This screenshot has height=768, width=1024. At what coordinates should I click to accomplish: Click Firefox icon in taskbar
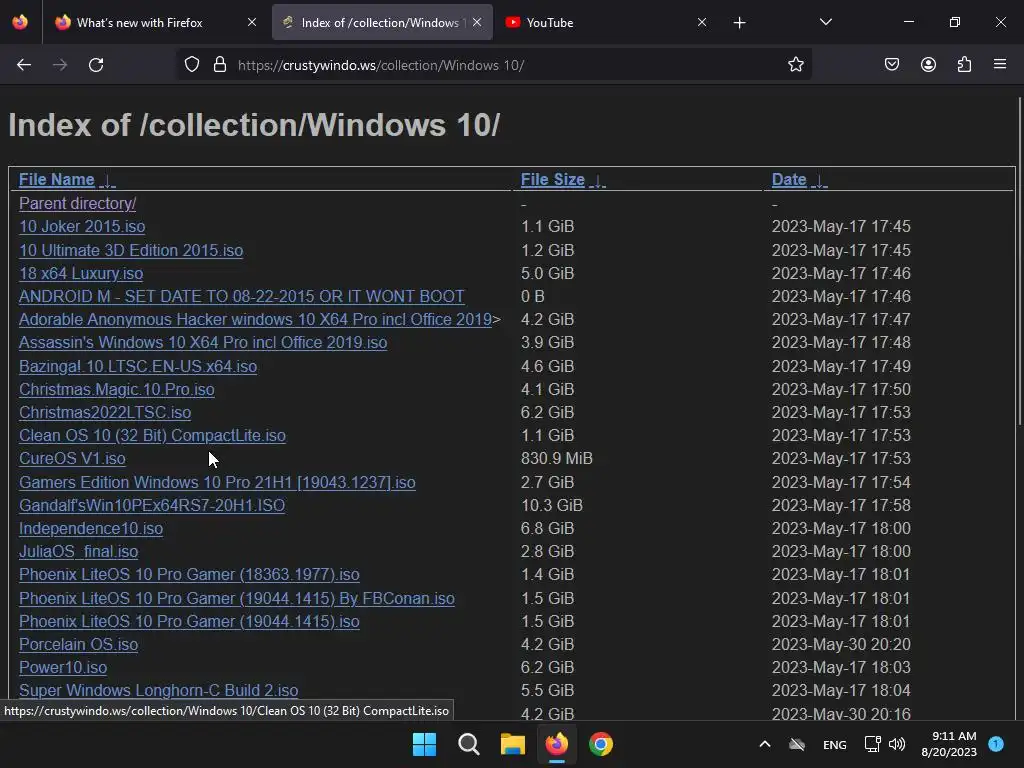[x=556, y=744]
